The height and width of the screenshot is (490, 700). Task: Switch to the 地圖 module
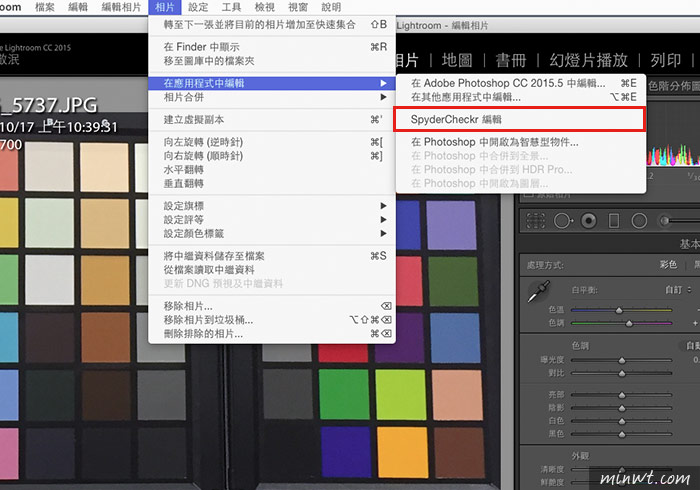coord(457,60)
